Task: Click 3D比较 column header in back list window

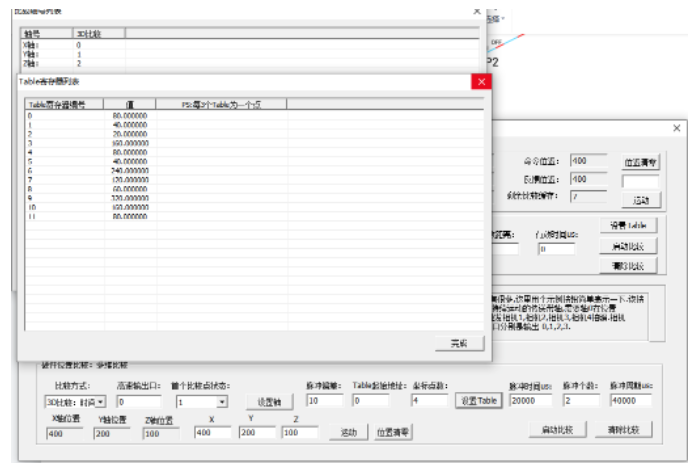Action: point(99,33)
